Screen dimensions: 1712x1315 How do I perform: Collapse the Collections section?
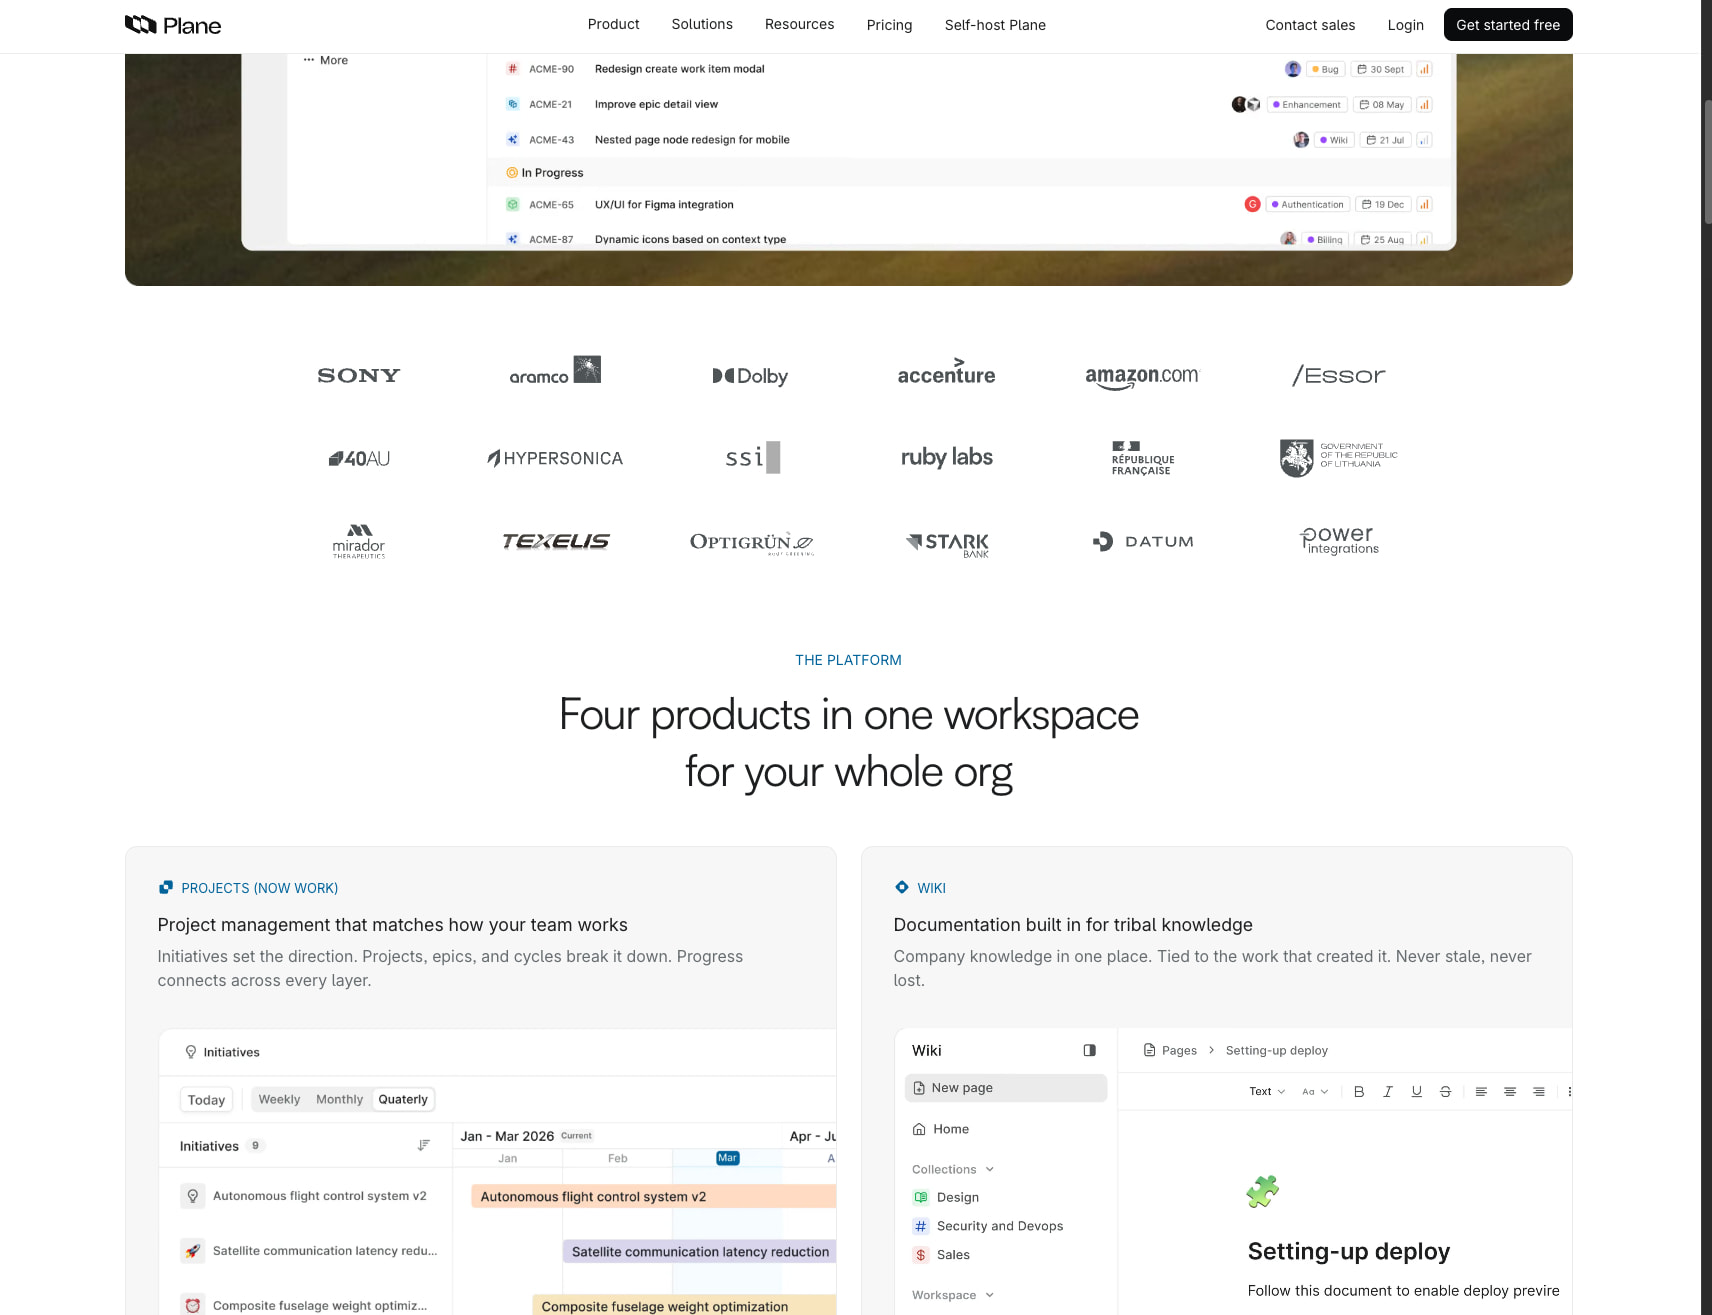990,1169
